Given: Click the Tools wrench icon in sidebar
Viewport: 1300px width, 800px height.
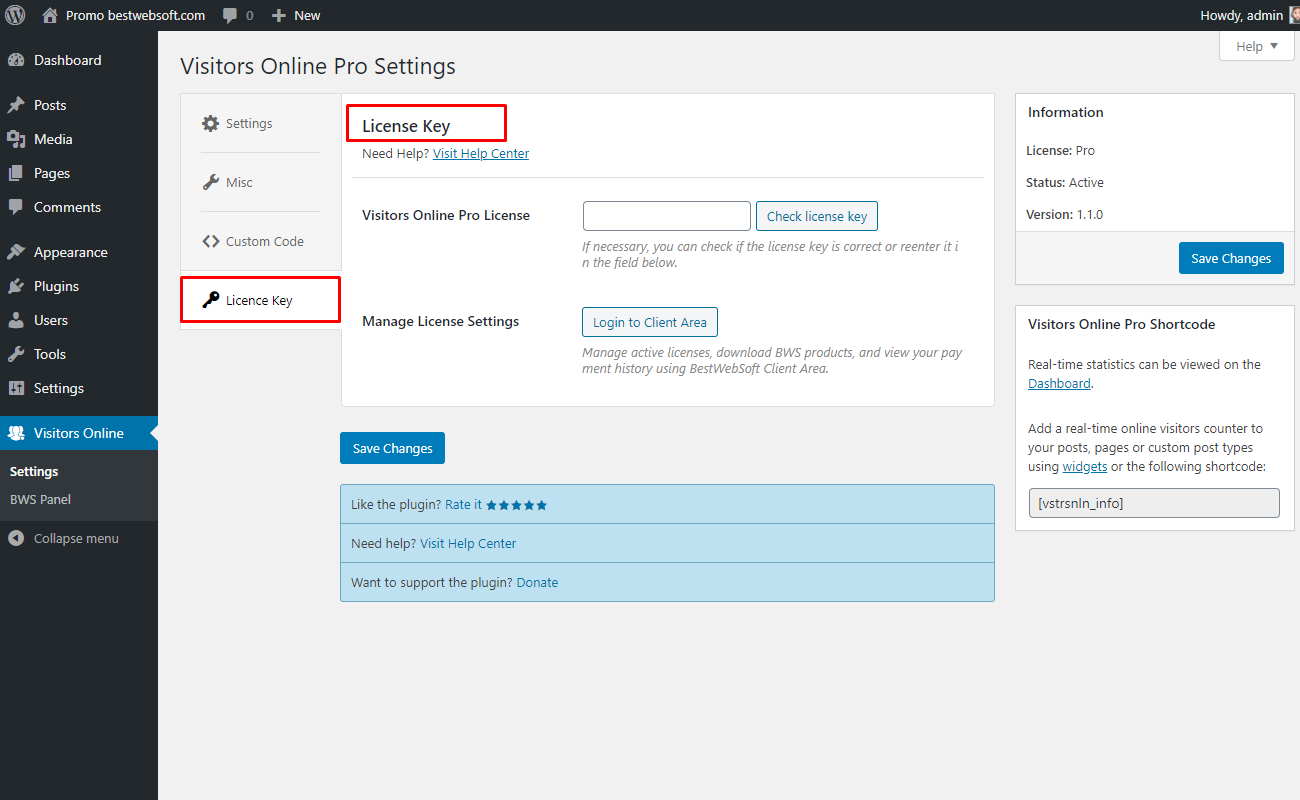Looking at the screenshot, I should [x=16, y=354].
